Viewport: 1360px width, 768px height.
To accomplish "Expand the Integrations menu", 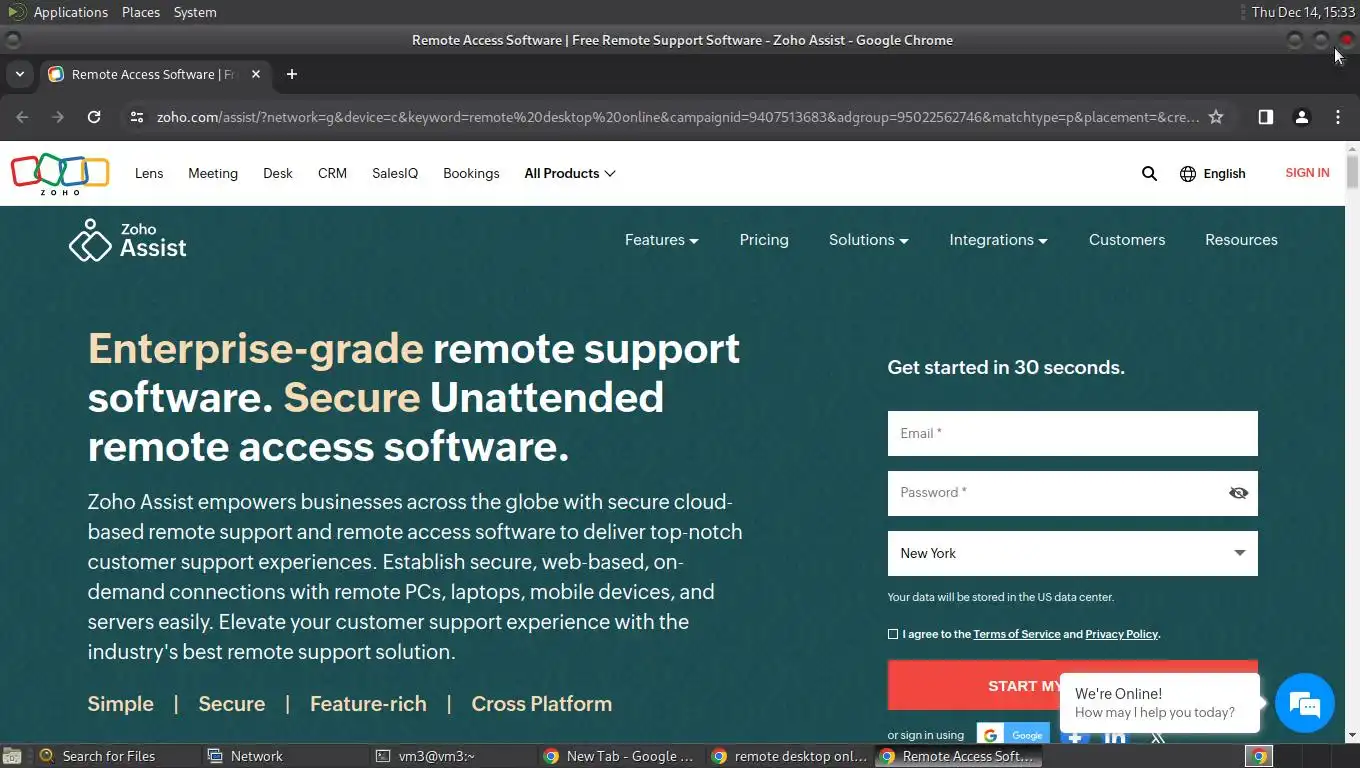I will [x=998, y=240].
